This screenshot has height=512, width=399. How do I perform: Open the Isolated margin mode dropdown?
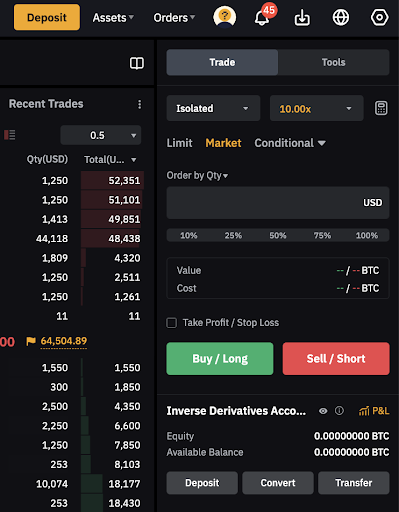(213, 108)
